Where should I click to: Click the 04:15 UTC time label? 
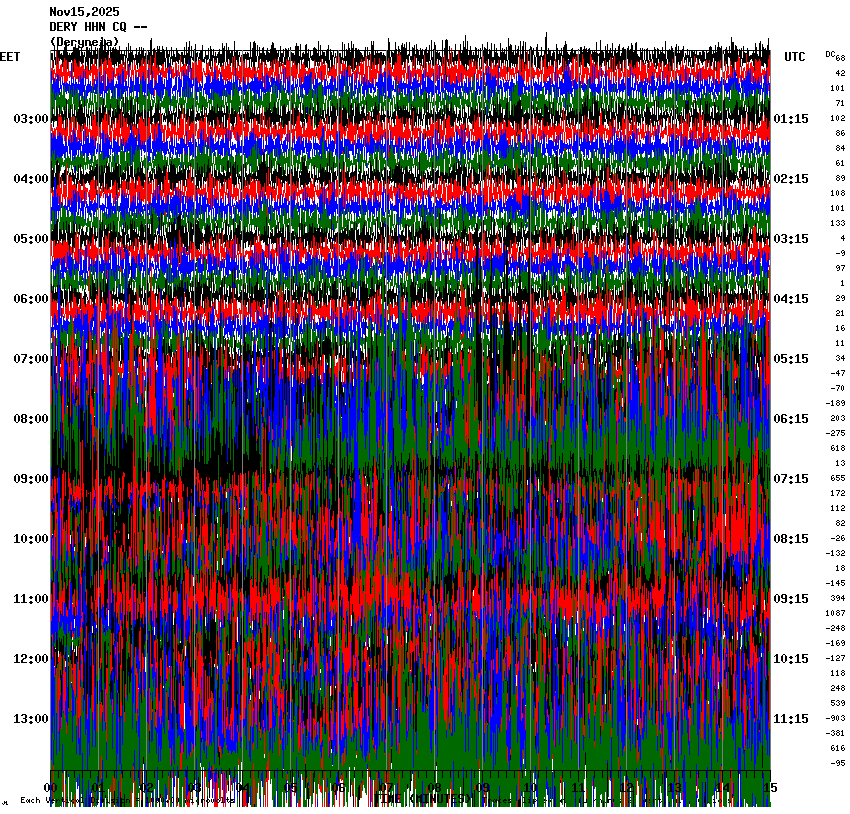pyautogui.click(x=791, y=299)
